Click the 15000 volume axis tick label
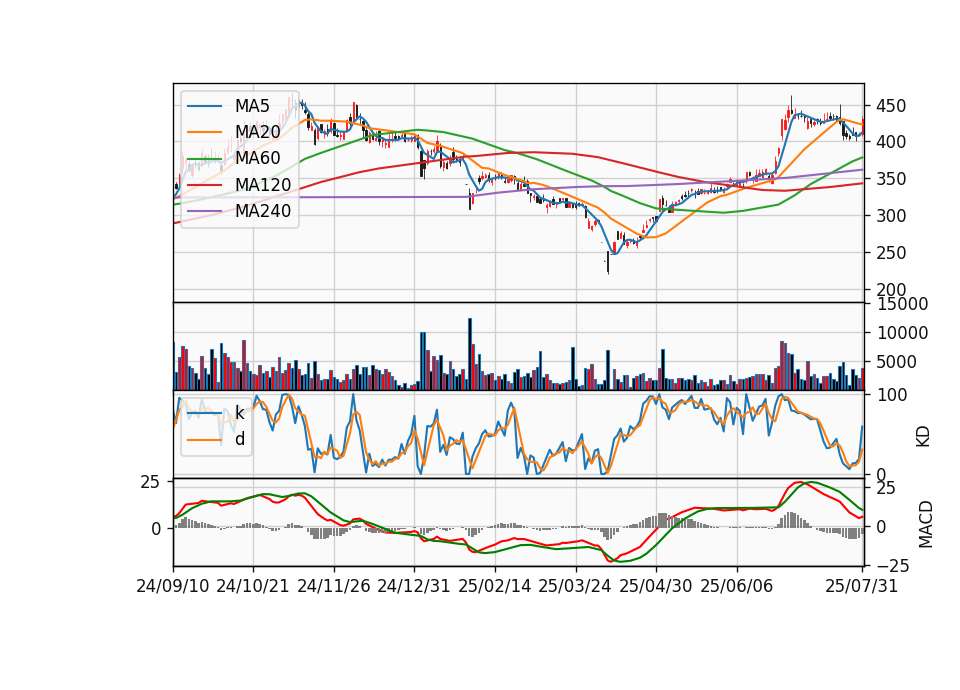 point(902,304)
